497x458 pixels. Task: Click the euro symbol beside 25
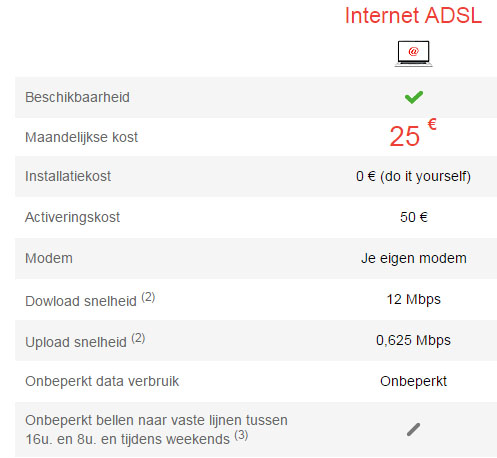coord(432,124)
